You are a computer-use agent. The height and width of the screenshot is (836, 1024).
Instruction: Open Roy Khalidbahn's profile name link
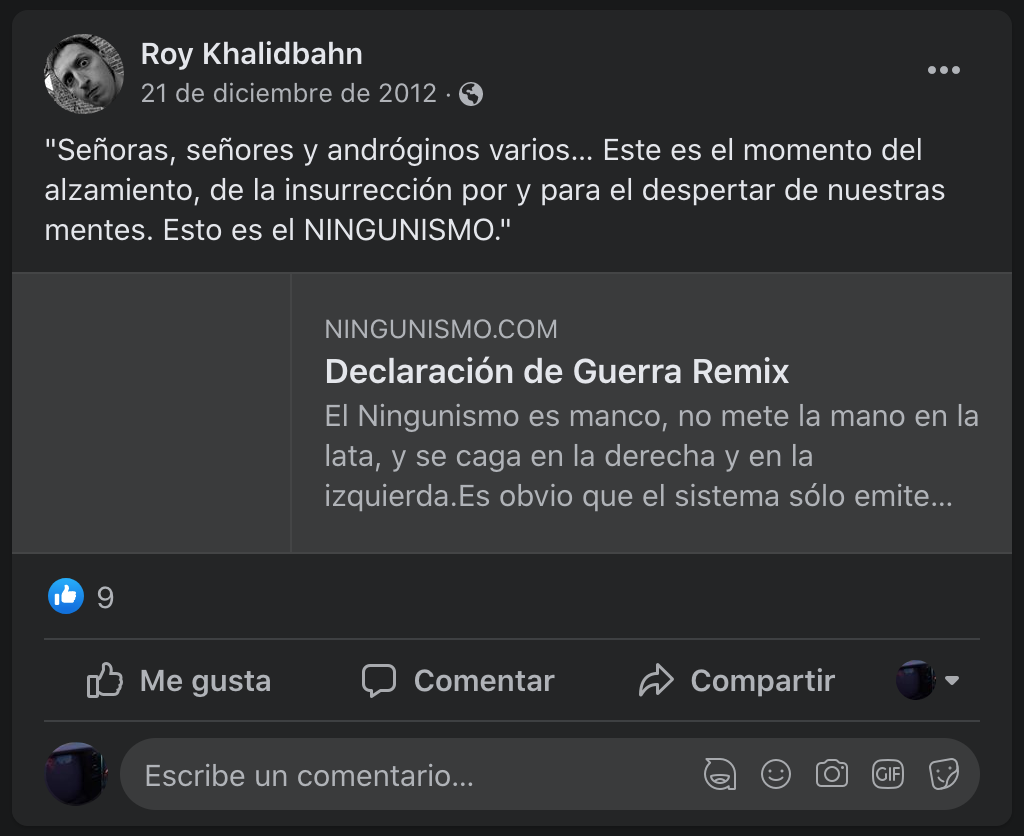coord(251,54)
